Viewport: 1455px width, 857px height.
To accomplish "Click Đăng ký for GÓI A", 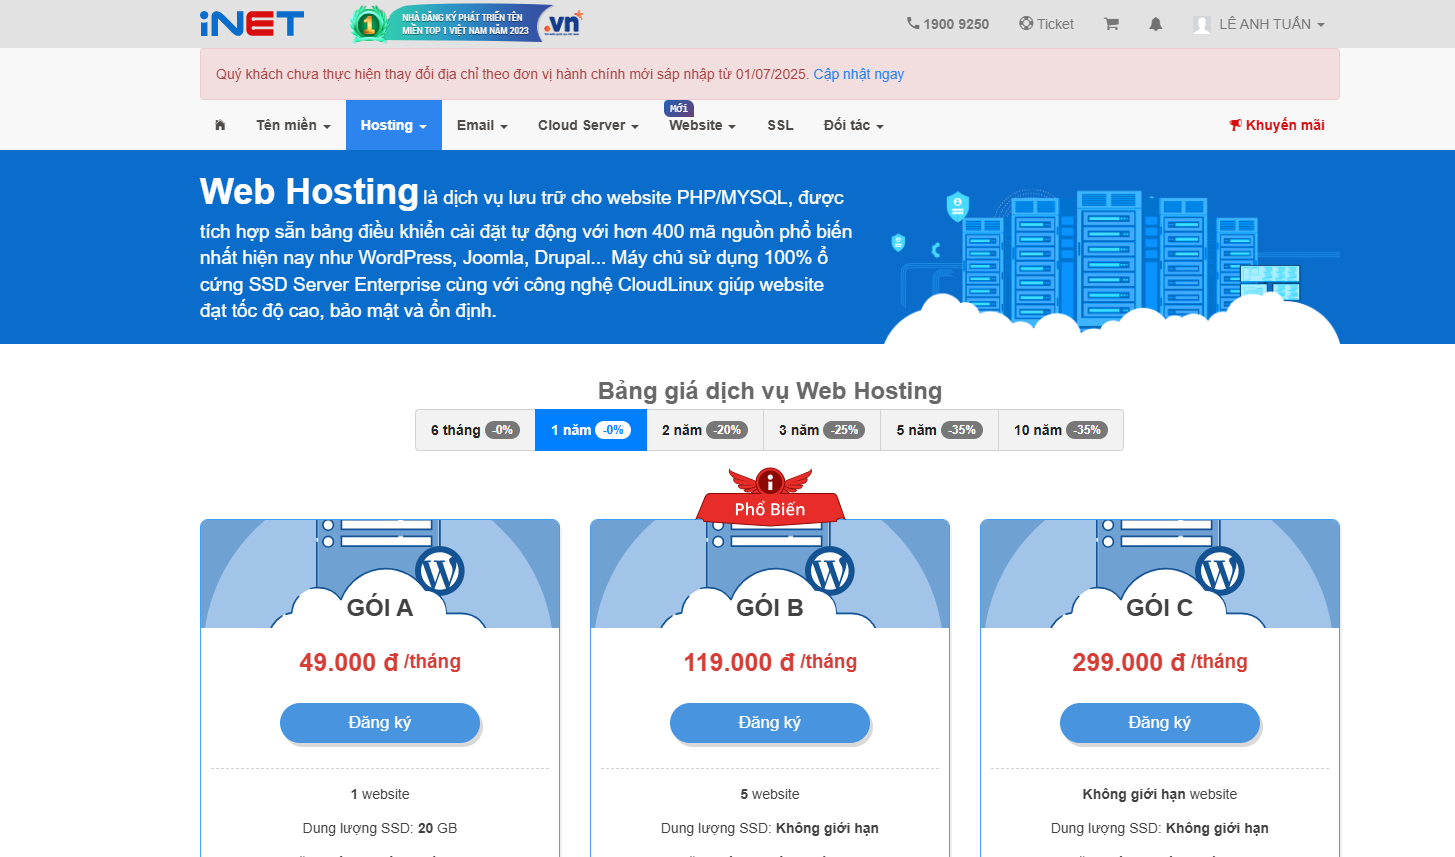I will click(x=380, y=723).
